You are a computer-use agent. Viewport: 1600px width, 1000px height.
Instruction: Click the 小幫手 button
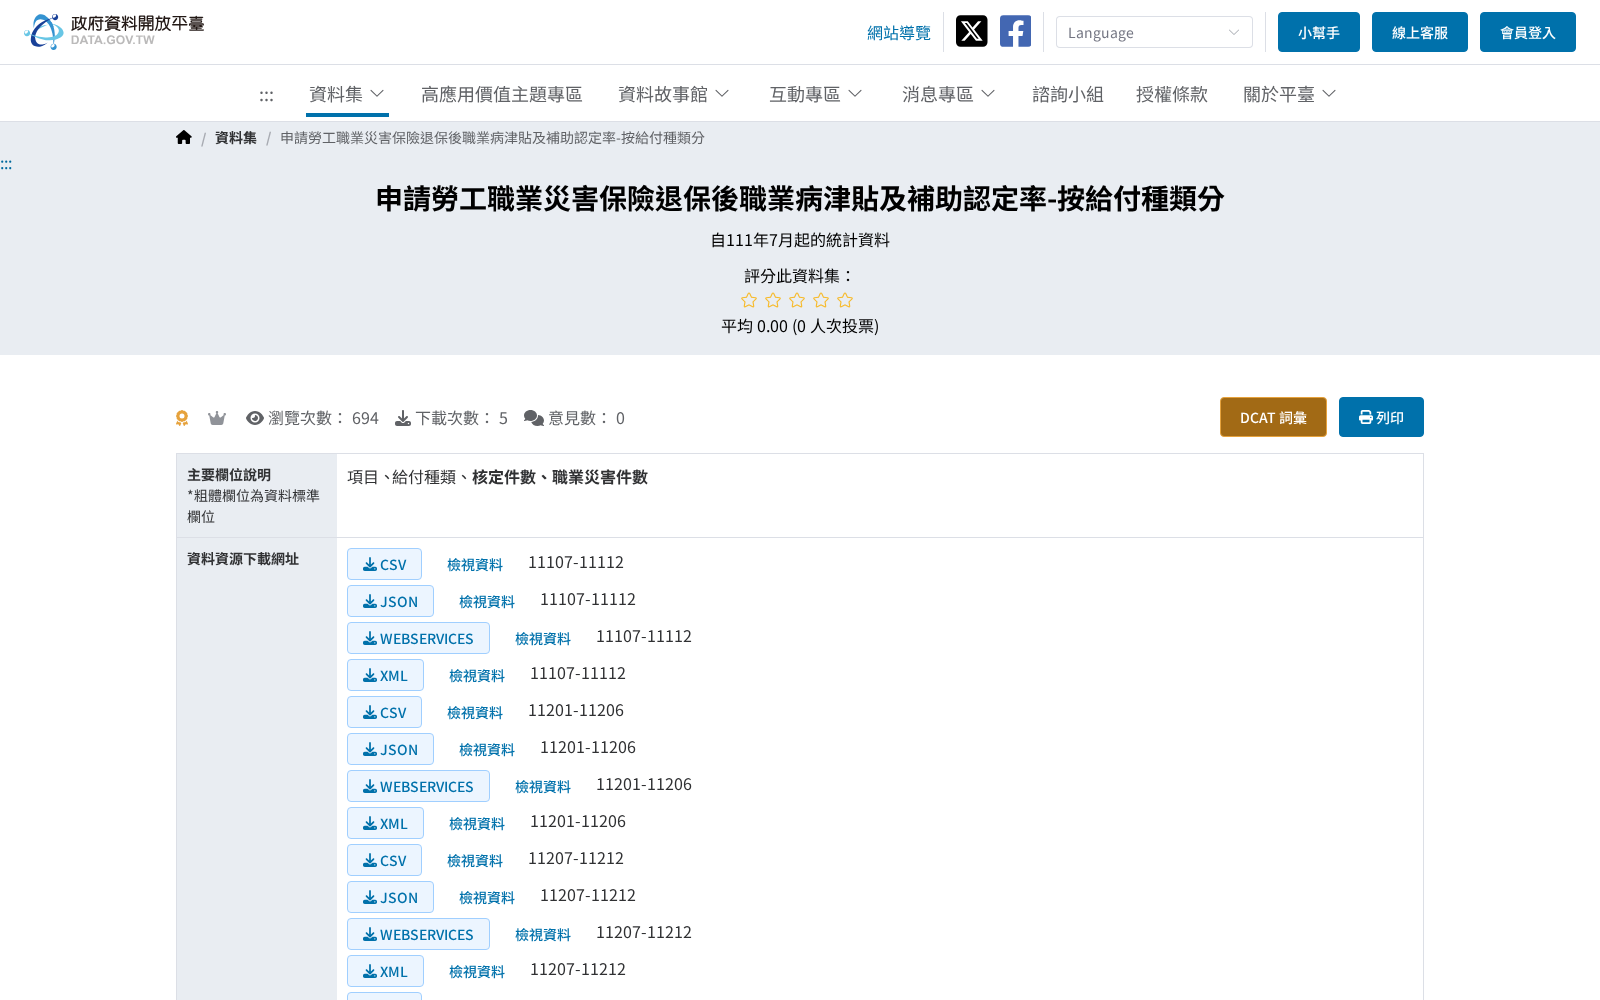pos(1319,32)
